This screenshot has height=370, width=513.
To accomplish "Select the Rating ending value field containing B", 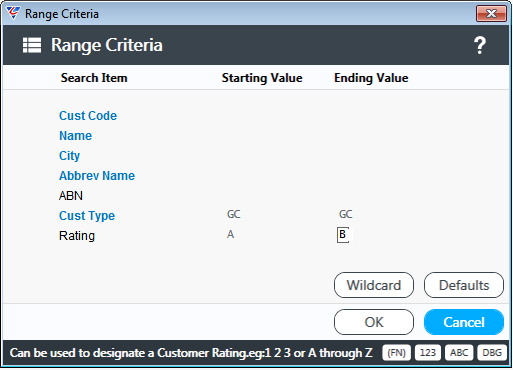I will [343, 235].
